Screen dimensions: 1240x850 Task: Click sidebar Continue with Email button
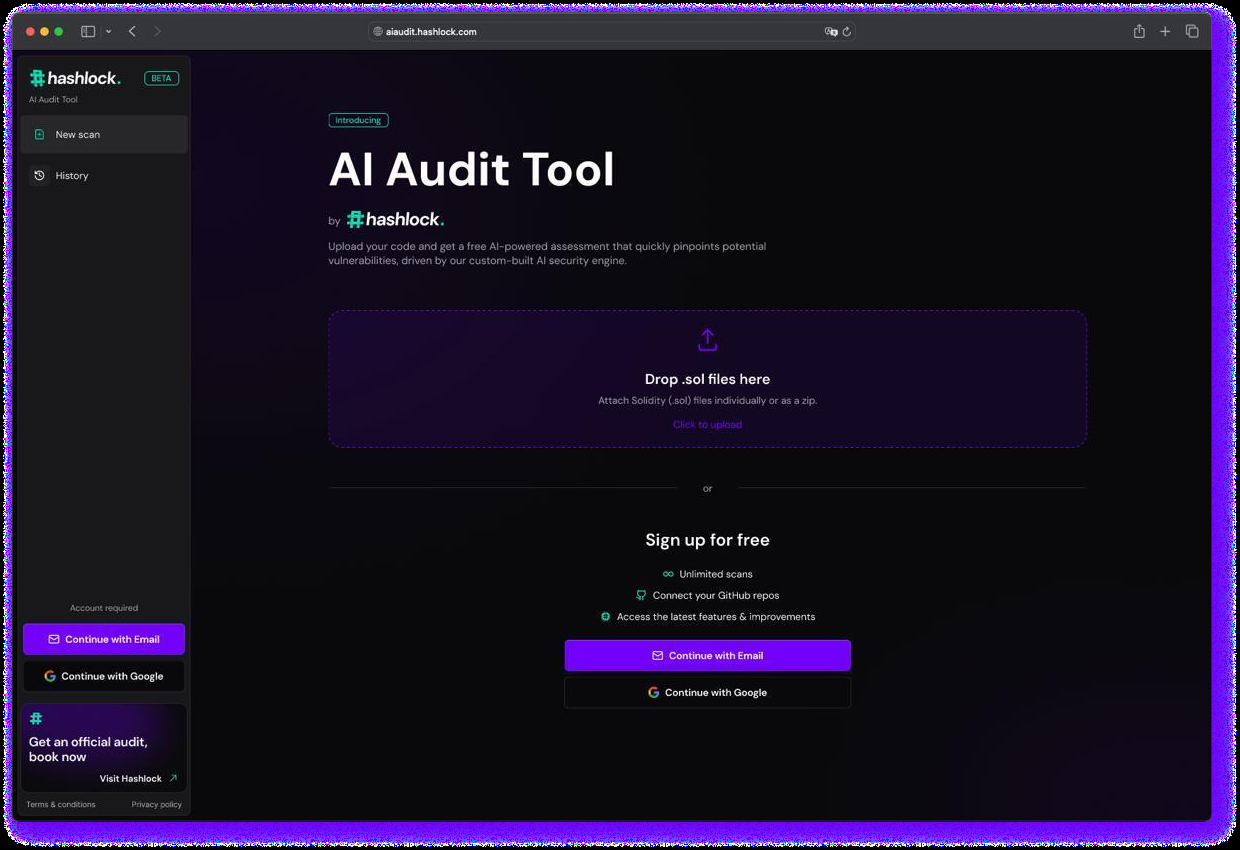click(104, 640)
